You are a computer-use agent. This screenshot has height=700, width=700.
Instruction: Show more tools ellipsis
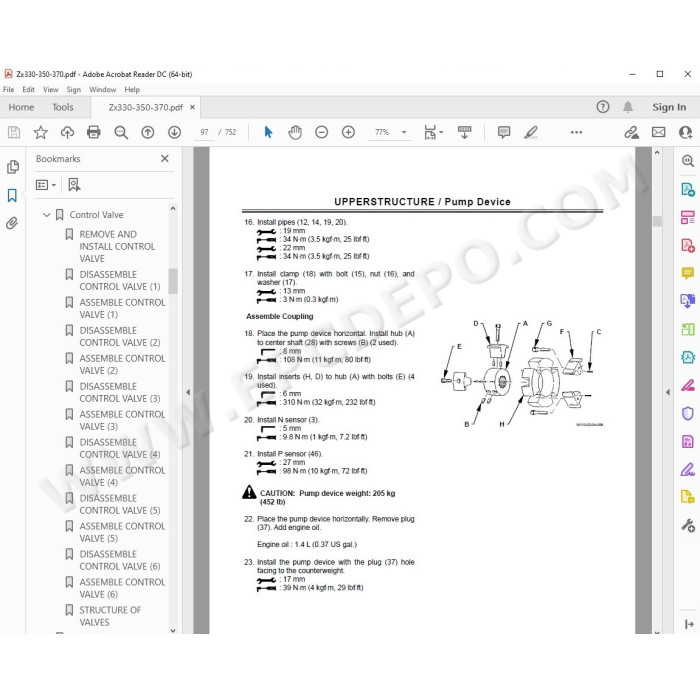(x=576, y=132)
